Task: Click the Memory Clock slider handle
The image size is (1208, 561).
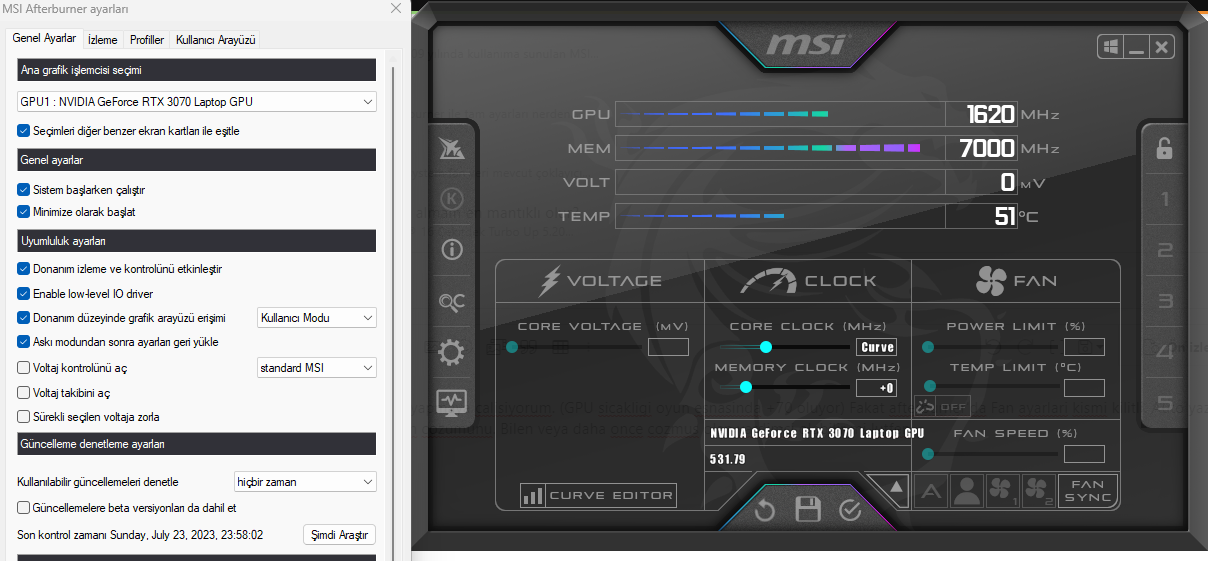Action: 746,387
